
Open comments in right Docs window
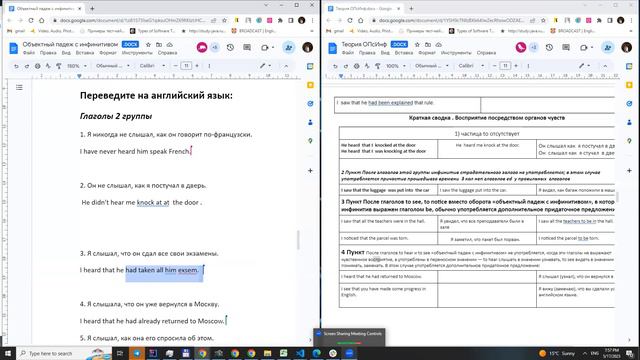tap(566, 47)
